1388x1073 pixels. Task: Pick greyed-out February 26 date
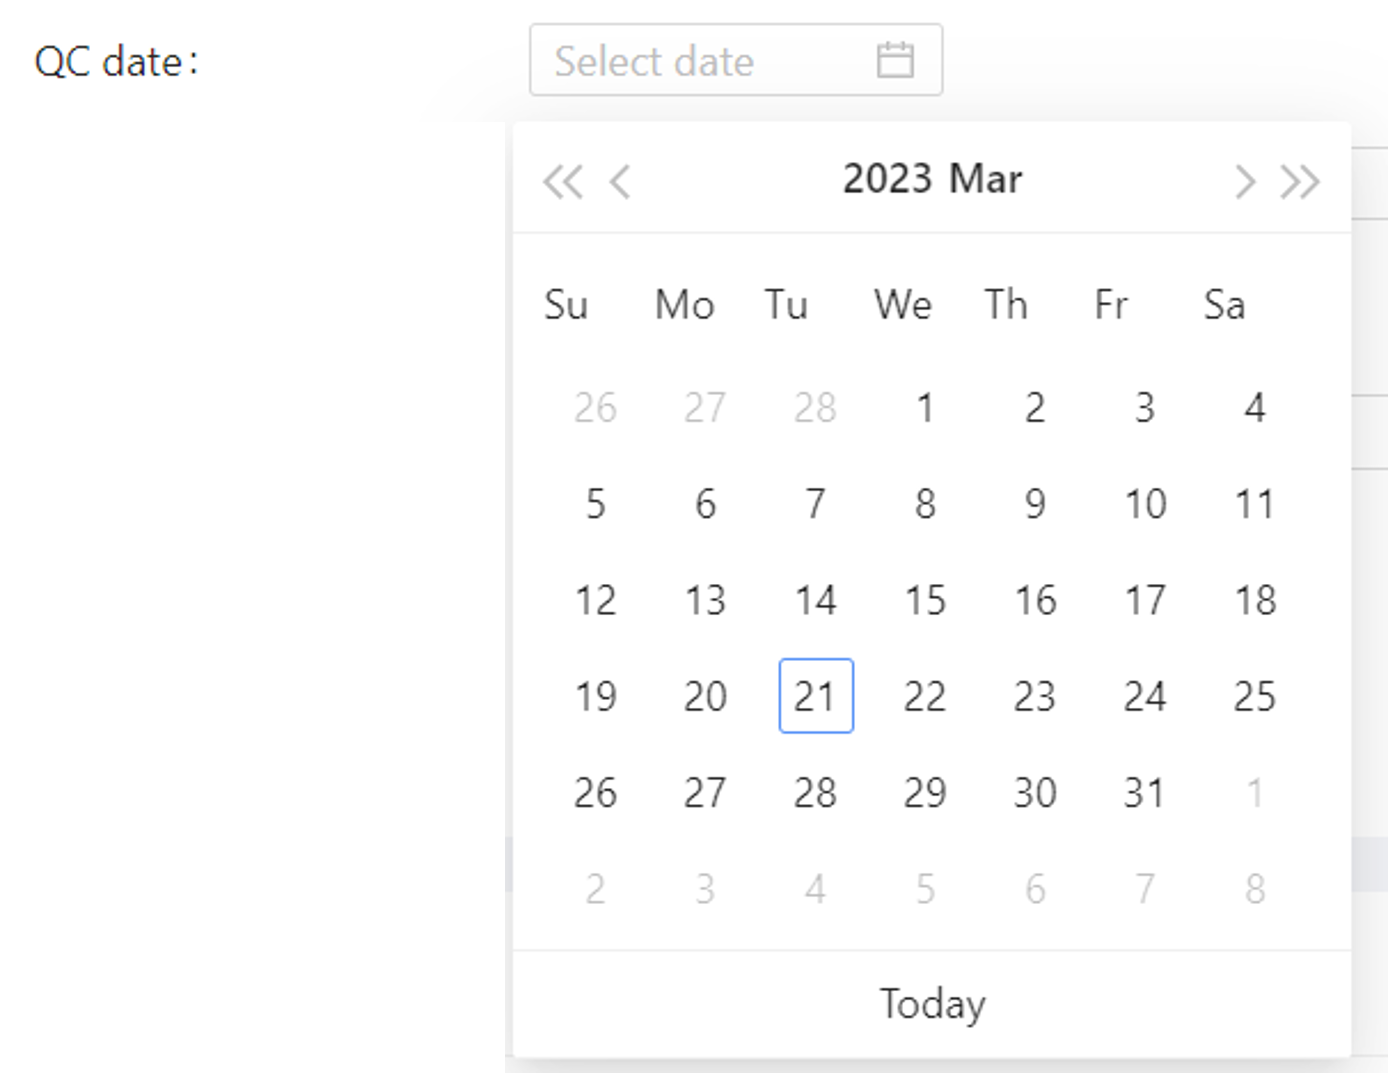[595, 408]
